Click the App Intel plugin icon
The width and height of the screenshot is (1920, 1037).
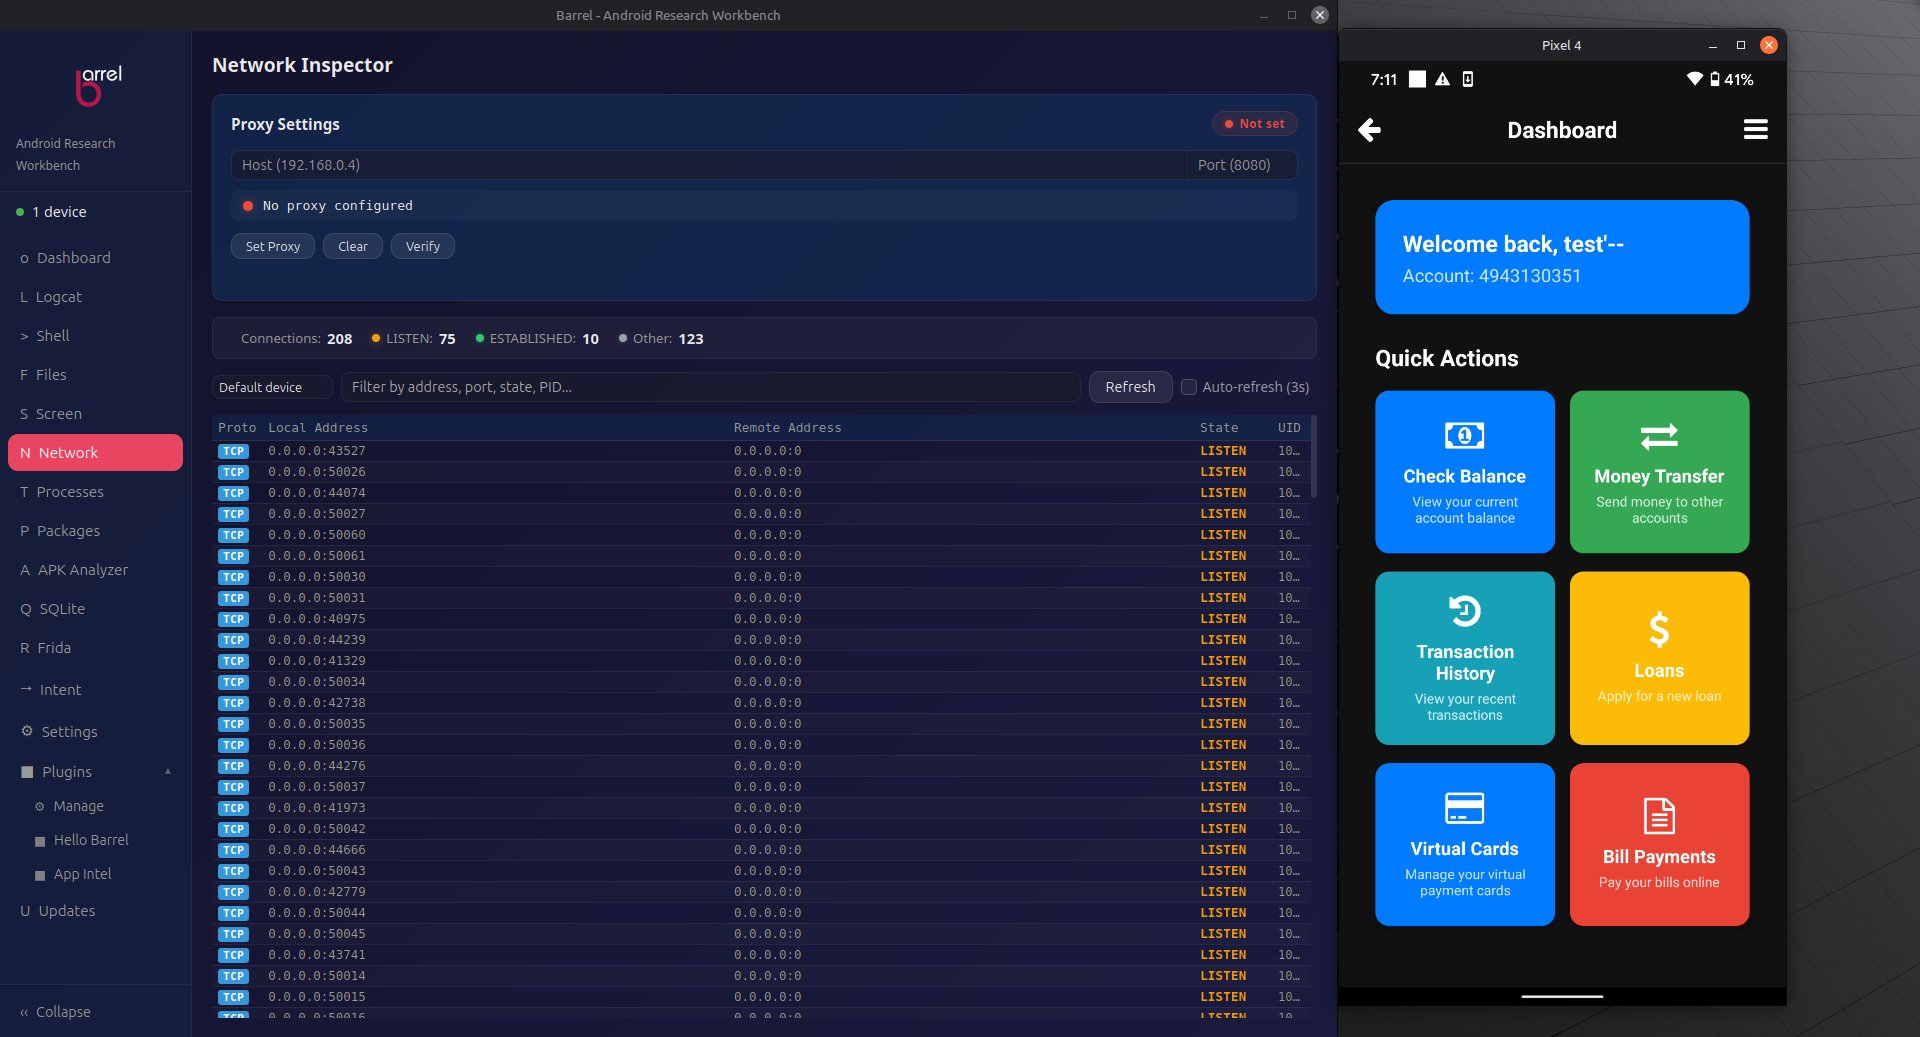pyautogui.click(x=40, y=875)
